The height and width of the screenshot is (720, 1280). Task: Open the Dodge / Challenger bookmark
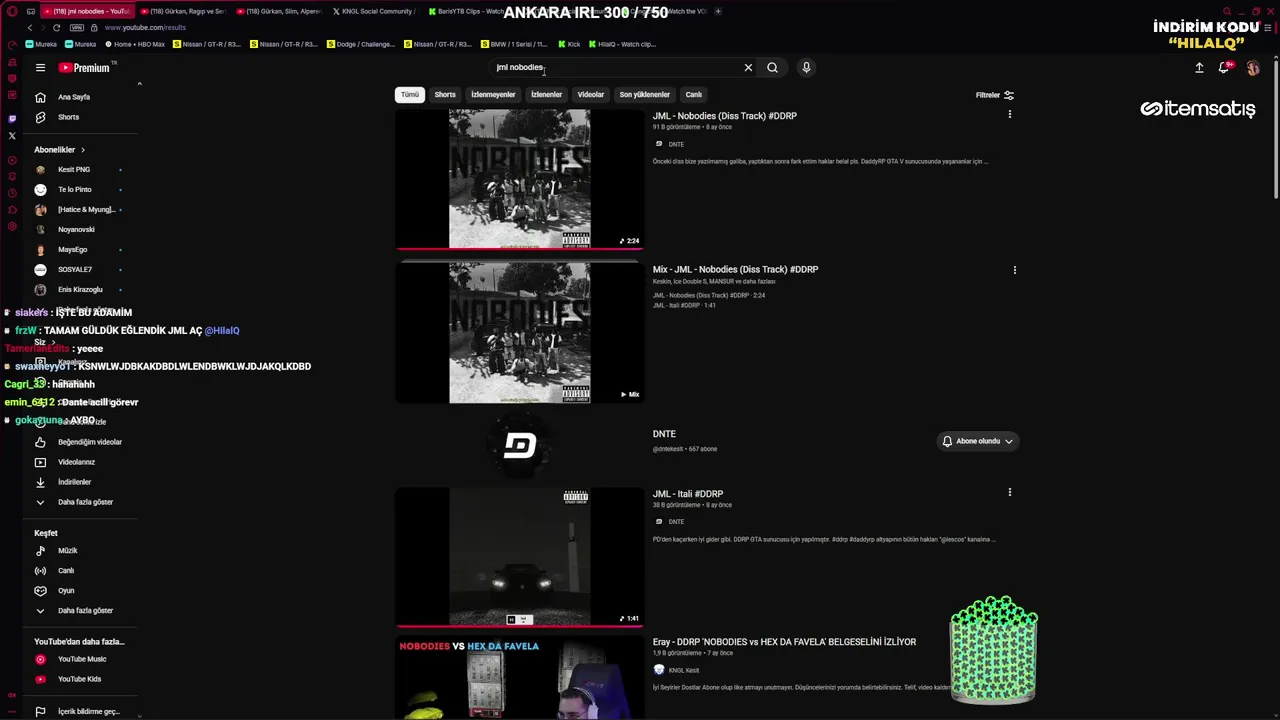pos(363,44)
